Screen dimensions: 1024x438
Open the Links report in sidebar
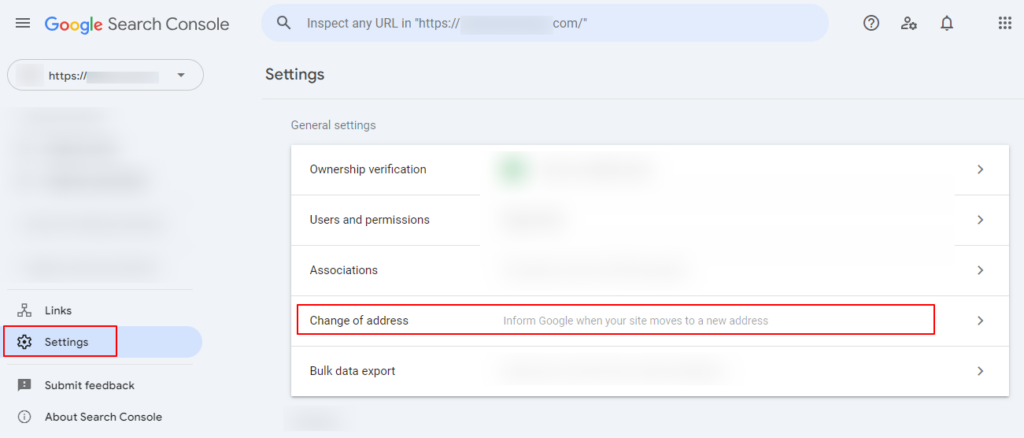click(x=58, y=311)
